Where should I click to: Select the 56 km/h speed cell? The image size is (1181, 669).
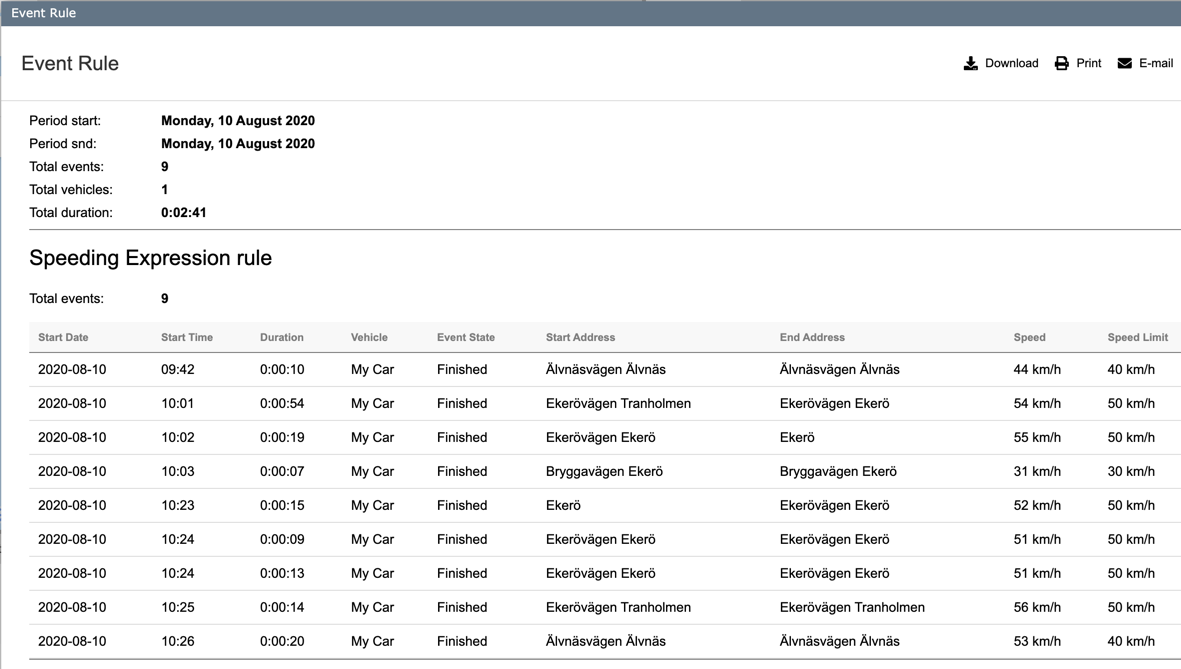[1037, 608]
